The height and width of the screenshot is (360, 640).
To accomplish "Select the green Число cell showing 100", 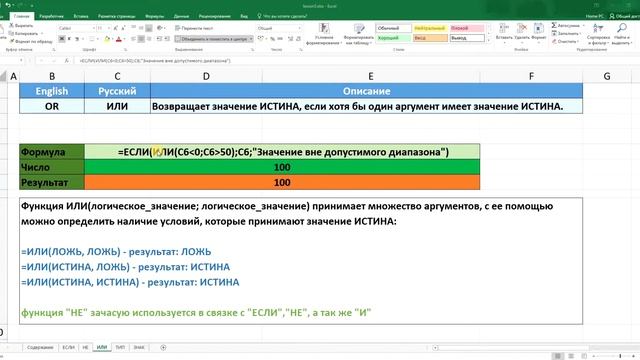I will 282,167.
